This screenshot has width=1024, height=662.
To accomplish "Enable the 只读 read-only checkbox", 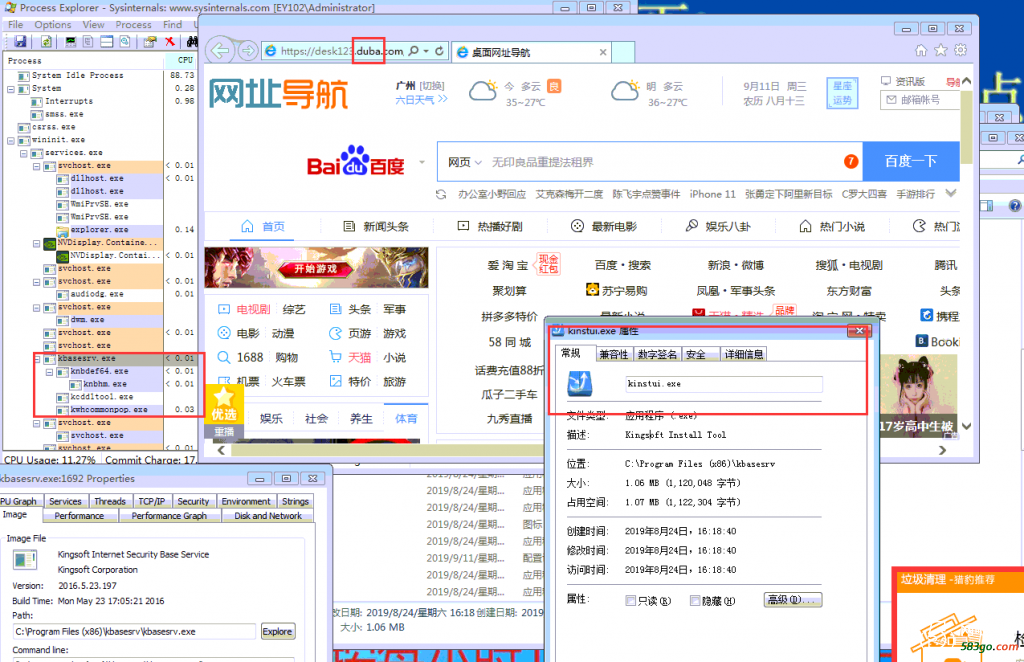I will tap(630, 600).
